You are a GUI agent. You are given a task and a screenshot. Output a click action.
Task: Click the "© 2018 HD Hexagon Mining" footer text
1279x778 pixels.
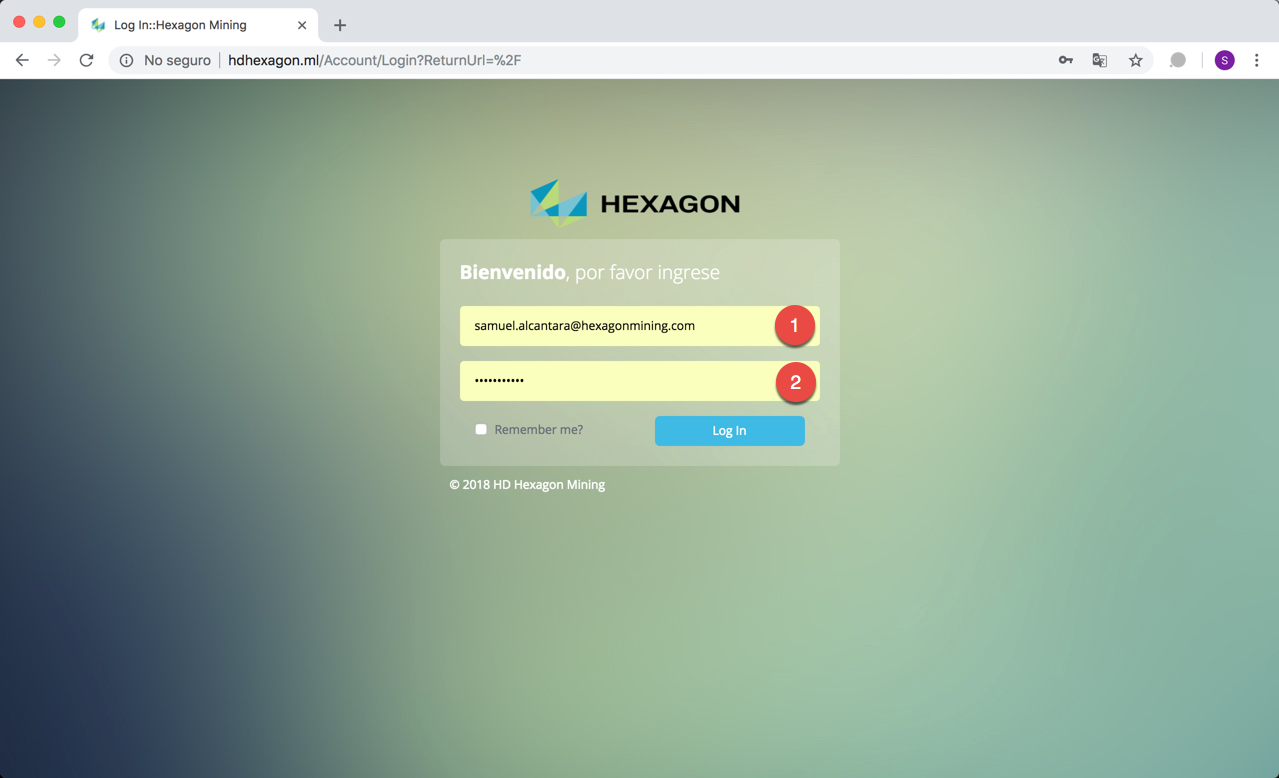pos(527,484)
